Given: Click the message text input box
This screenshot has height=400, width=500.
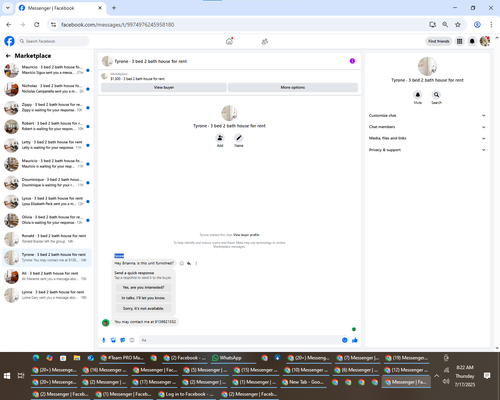Looking at the screenshot, I should pyautogui.click(x=240, y=340).
